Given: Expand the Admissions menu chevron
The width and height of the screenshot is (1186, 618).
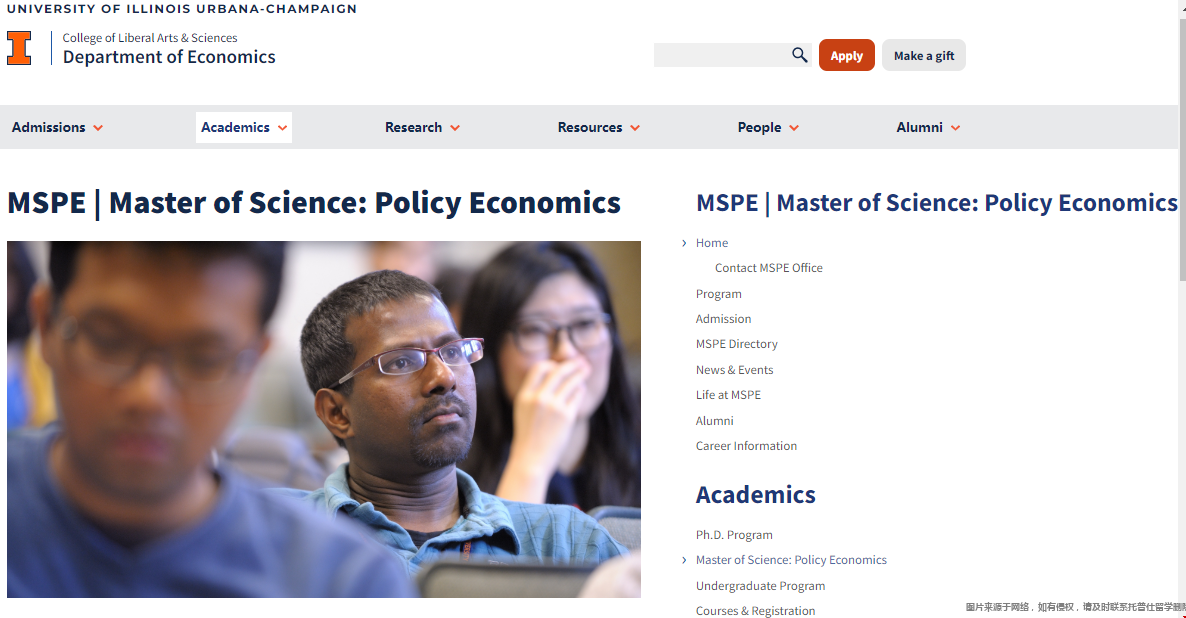Looking at the screenshot, I should coord(98,129).
